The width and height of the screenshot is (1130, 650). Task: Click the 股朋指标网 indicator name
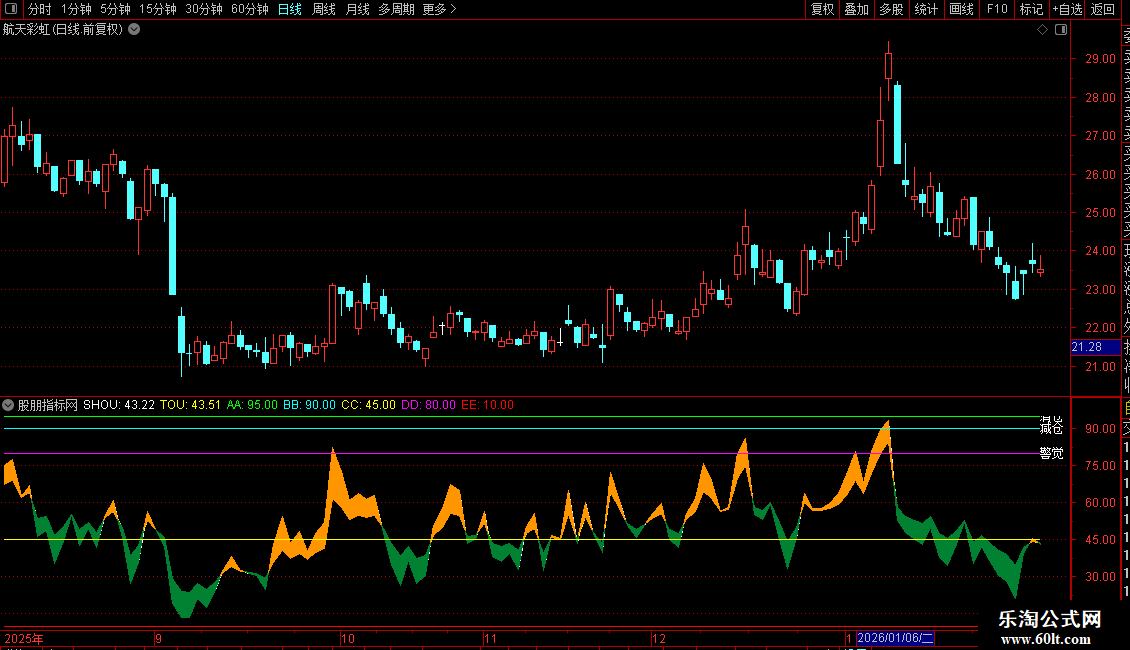click(x=48, y=405)
